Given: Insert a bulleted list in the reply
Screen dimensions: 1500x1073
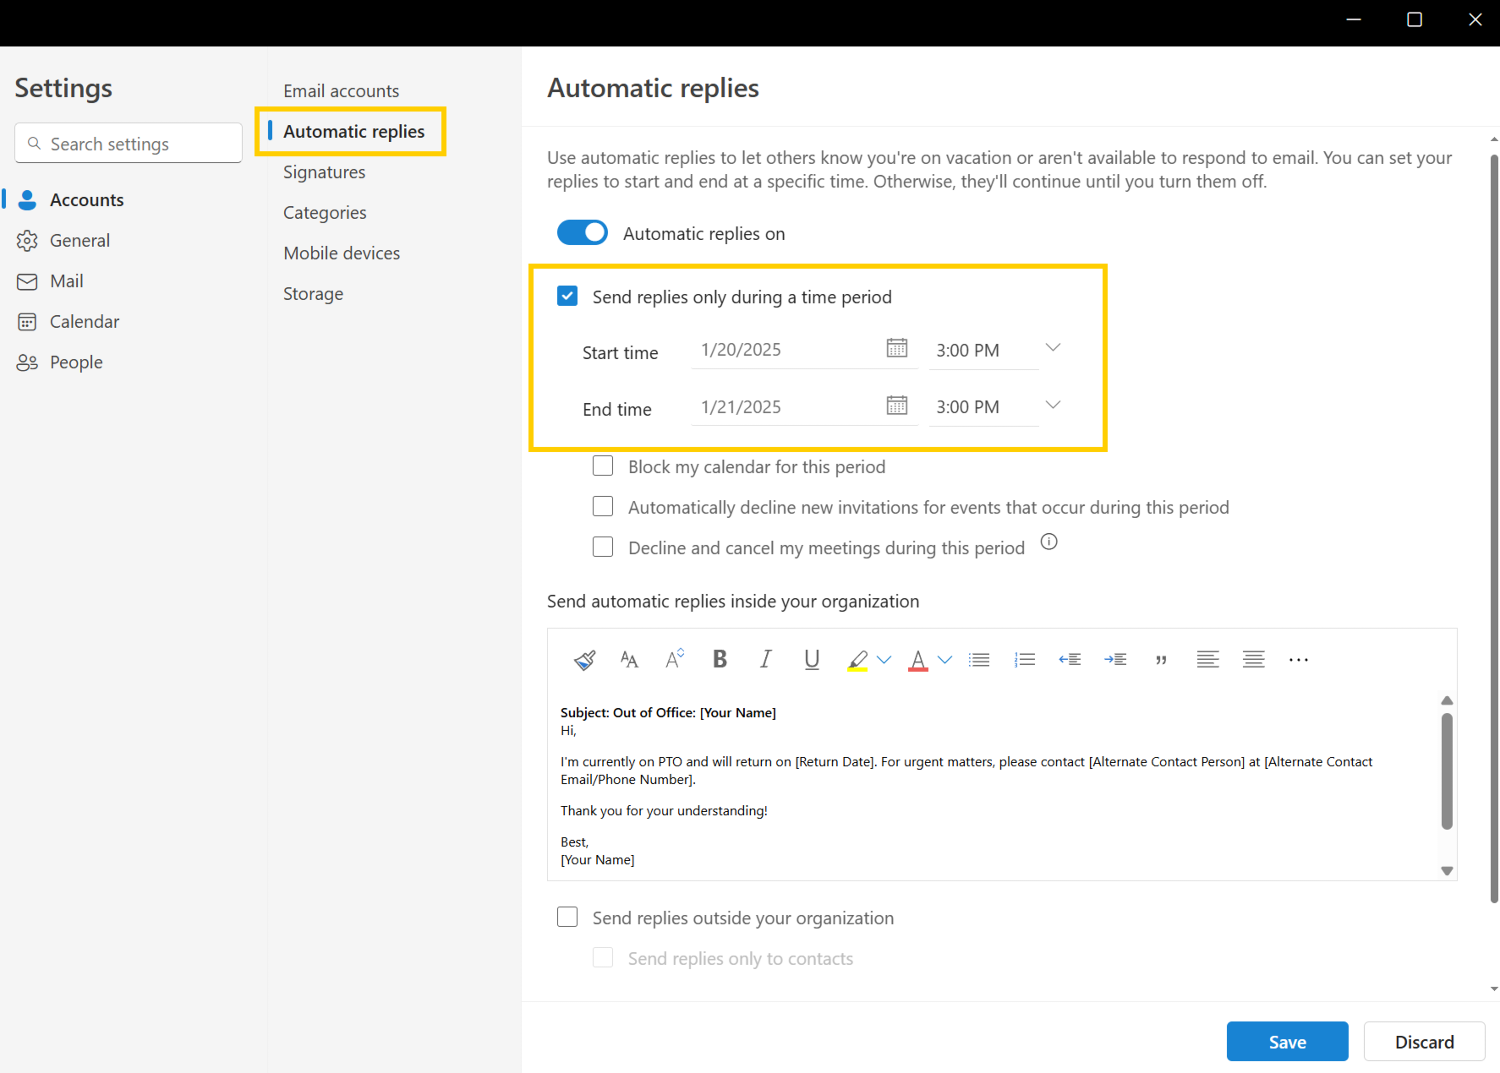Looking at the screenshot, I should (978, 658).
